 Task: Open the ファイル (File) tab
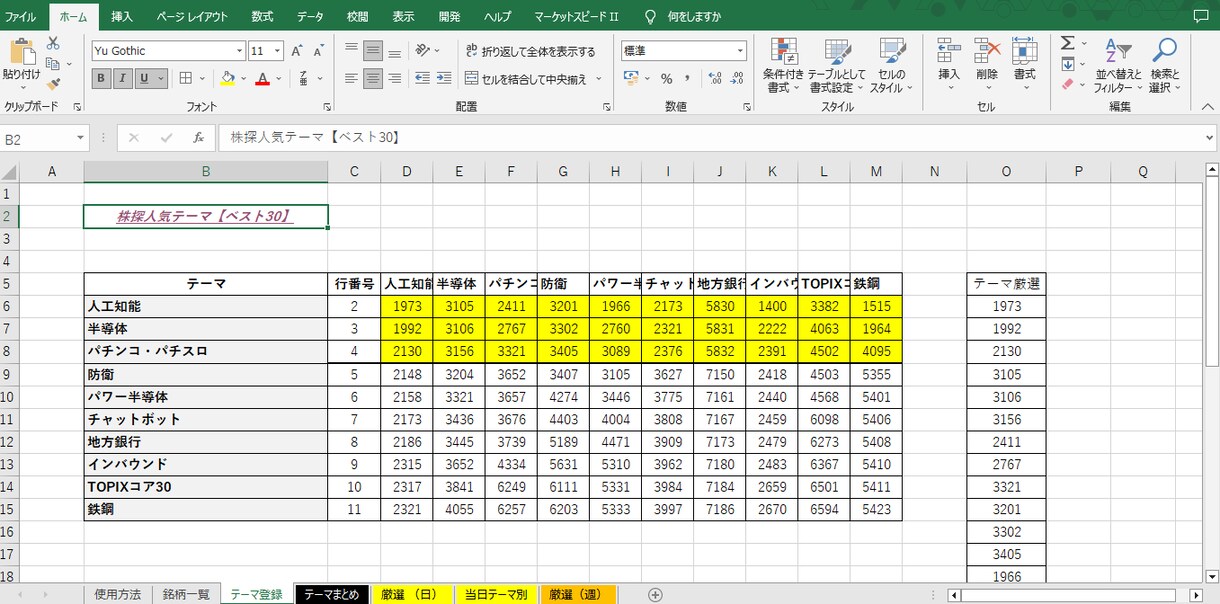pyautogui.click(x=20, y=17)
